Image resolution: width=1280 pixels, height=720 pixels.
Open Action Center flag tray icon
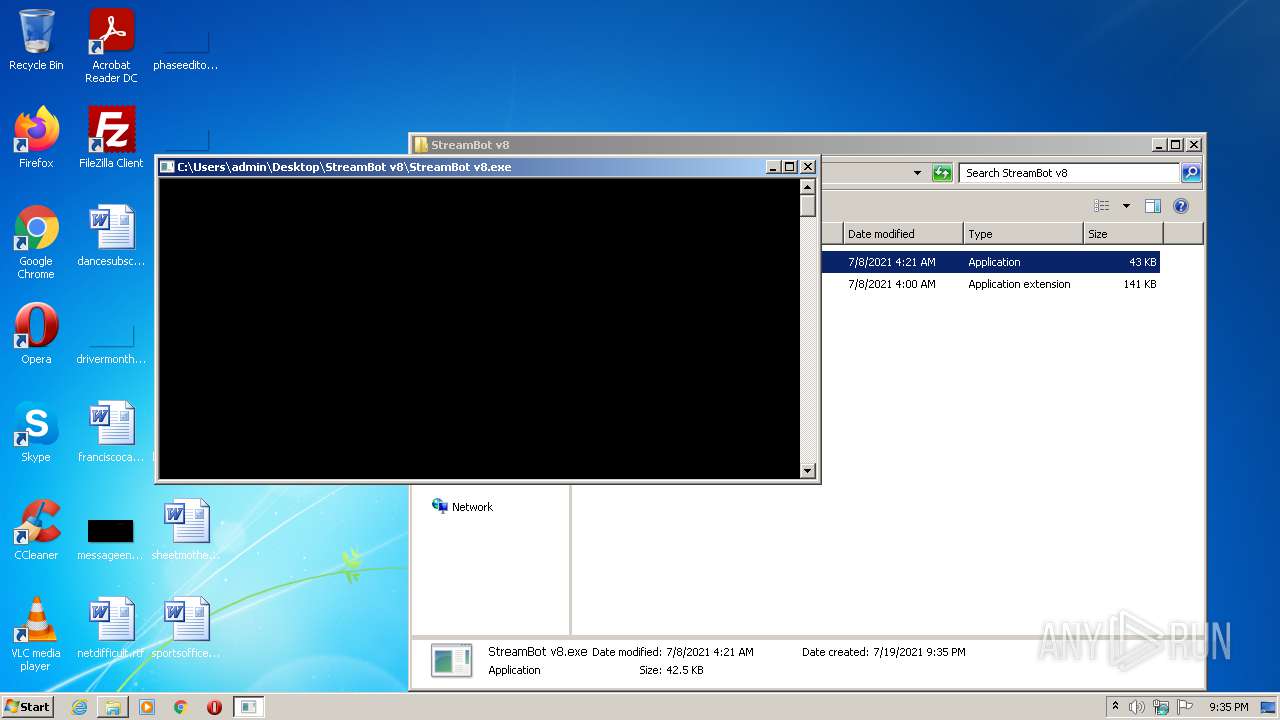[x=1185, y=707]
